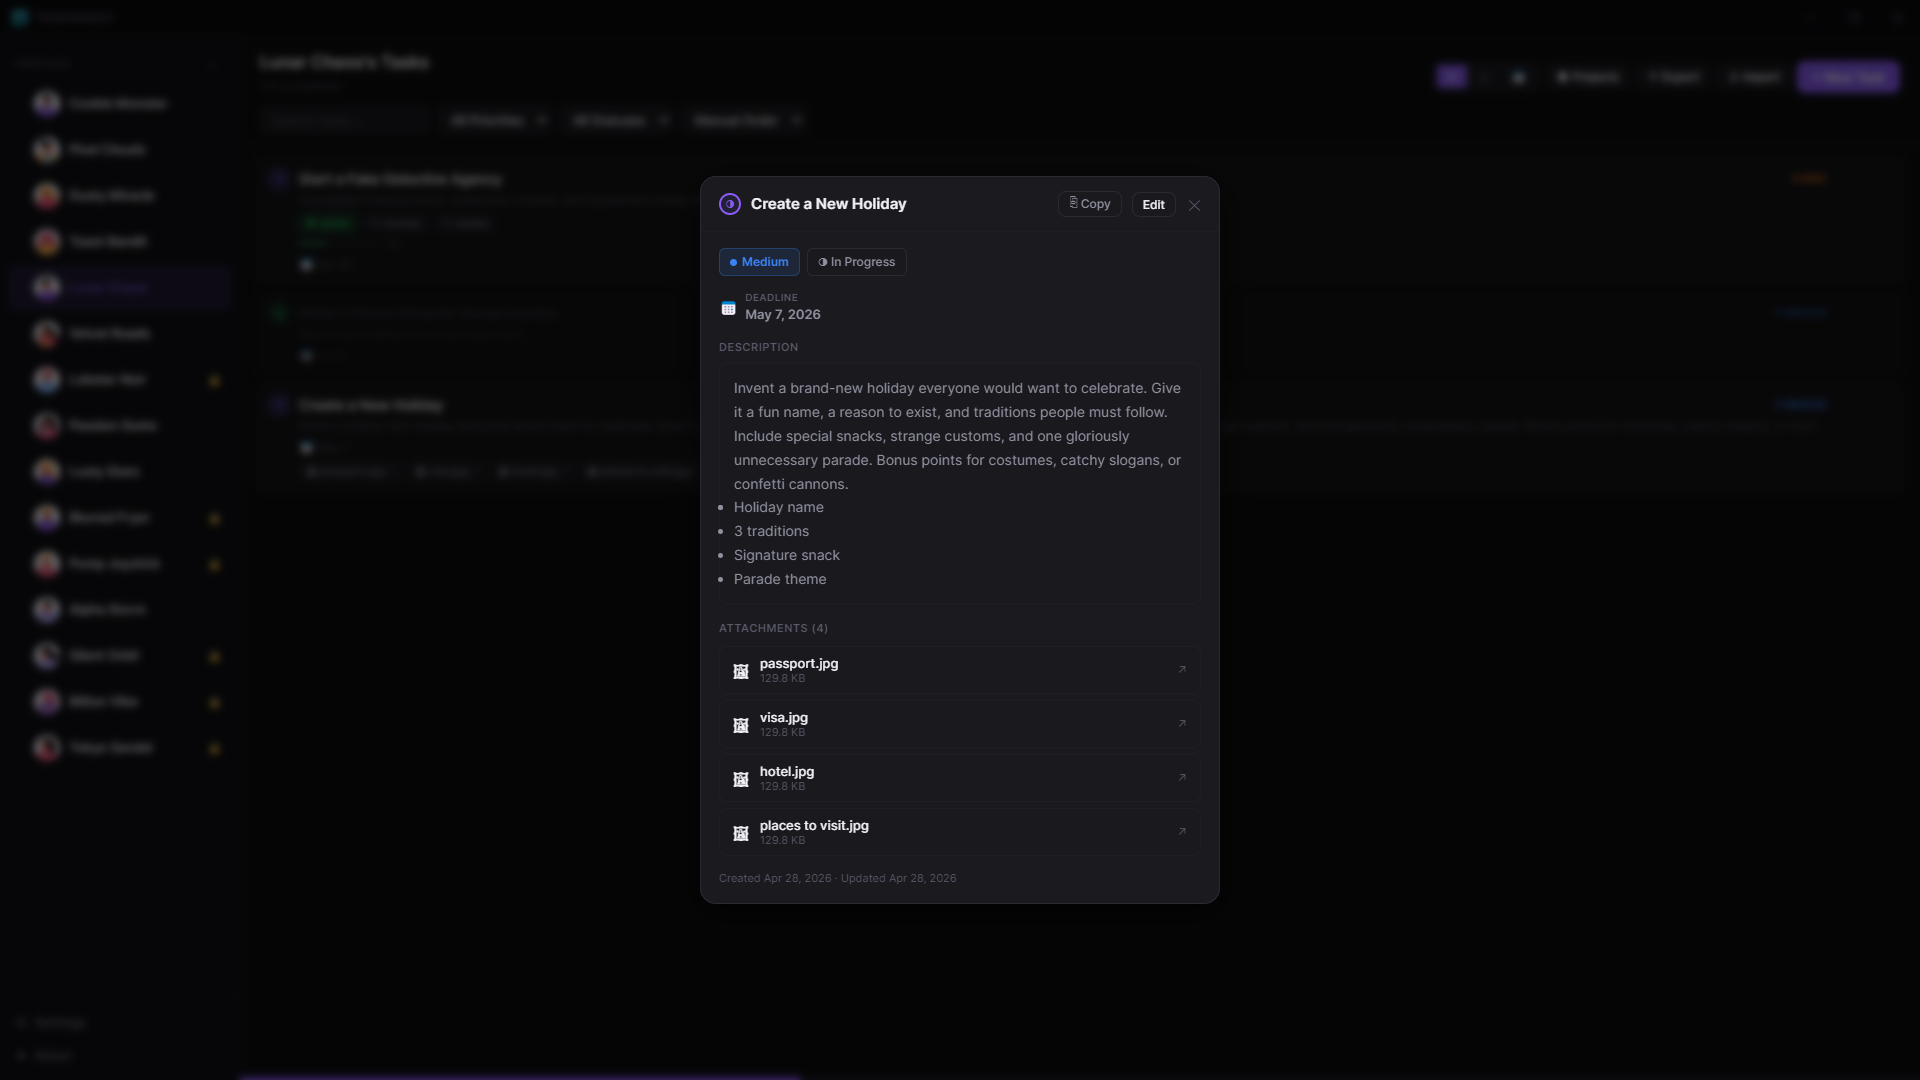Click the DEADLINE label
This screenshot has height=1080, width=1920.
(771, 298)
